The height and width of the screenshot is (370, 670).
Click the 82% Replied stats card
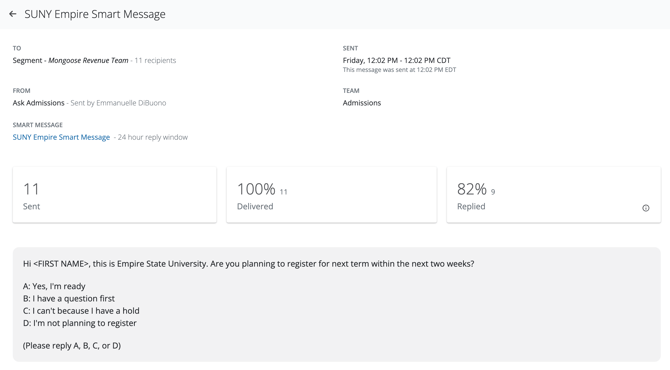click(553, 195)
